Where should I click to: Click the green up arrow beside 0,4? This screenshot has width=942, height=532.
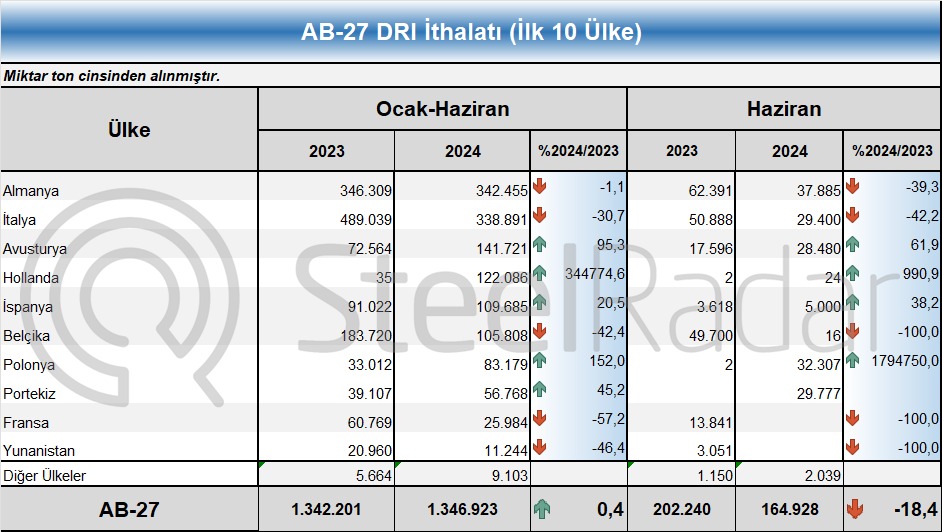click(x=542, y=509)
